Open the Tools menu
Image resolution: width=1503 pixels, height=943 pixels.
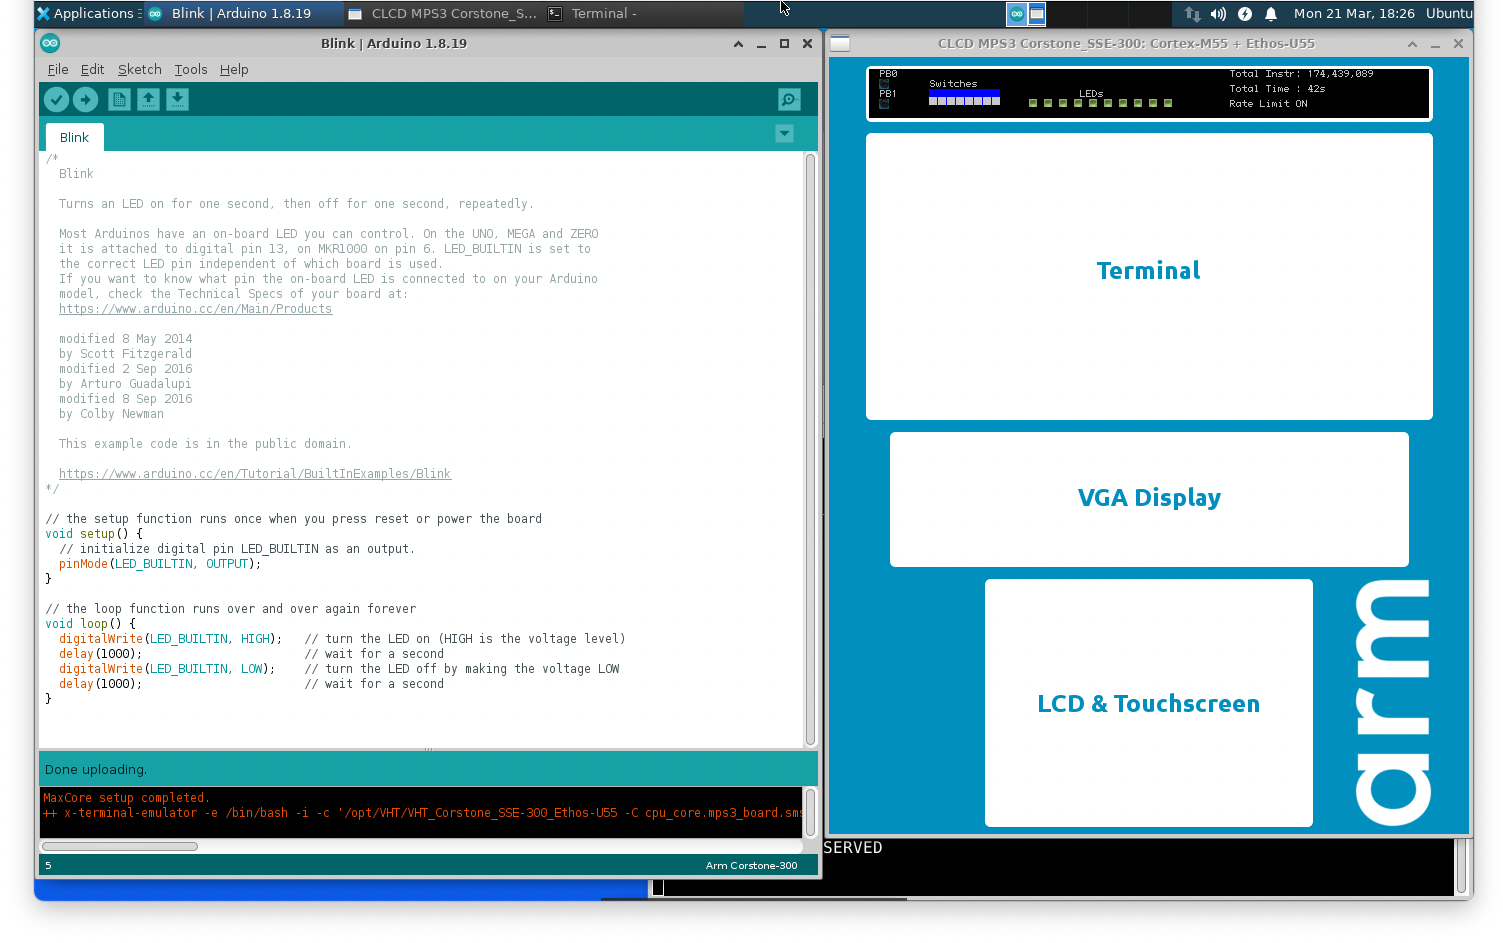tap(190, 69)
